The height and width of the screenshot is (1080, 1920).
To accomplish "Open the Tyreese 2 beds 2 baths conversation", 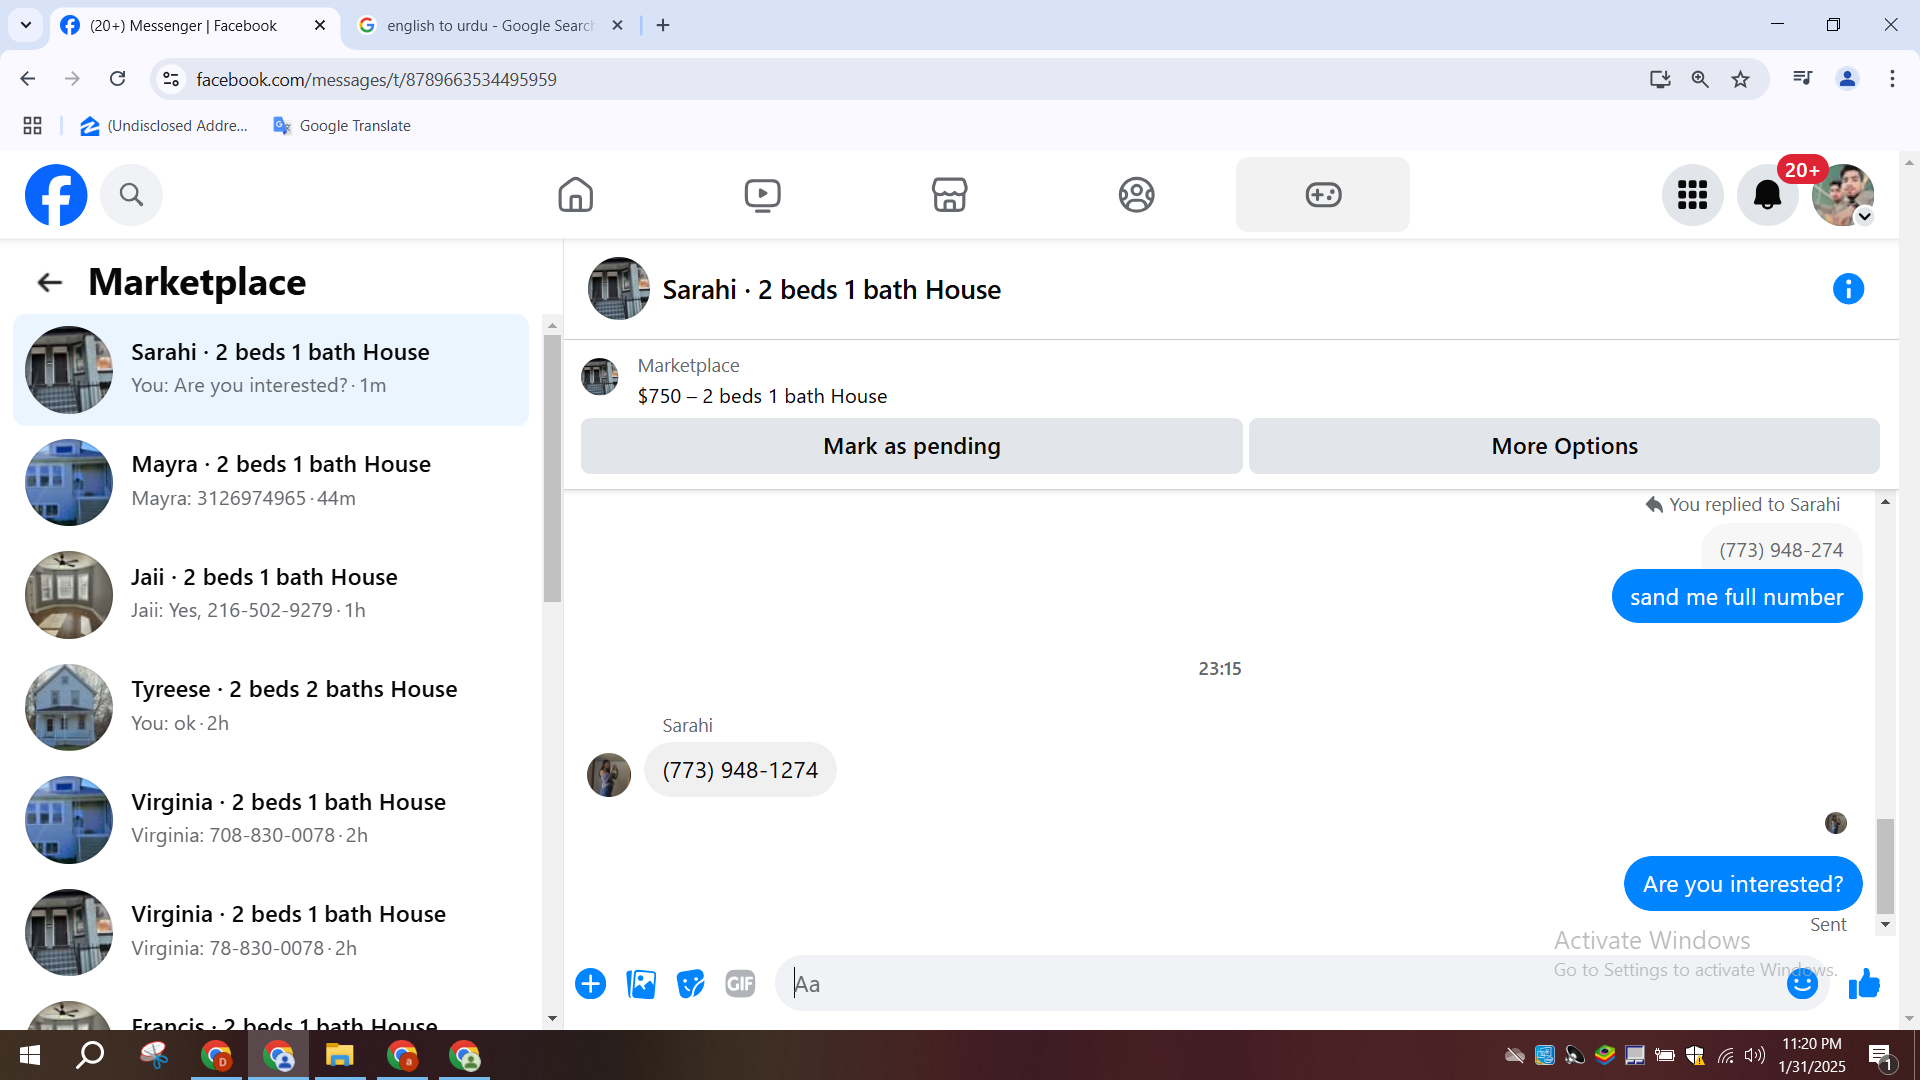I will click(x=271, y=707).
